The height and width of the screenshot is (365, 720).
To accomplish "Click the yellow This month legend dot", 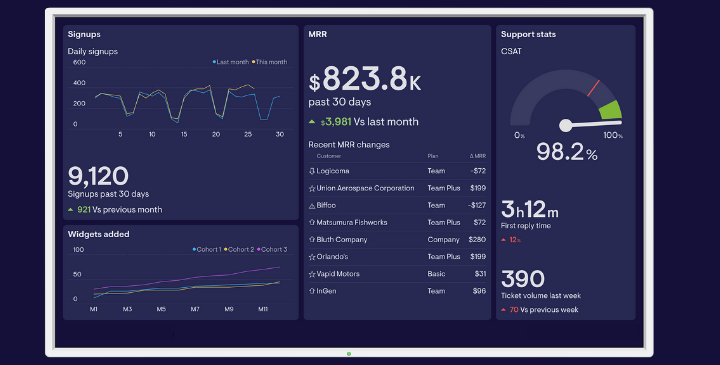I will pyautogui.click(x=253, y=62).
